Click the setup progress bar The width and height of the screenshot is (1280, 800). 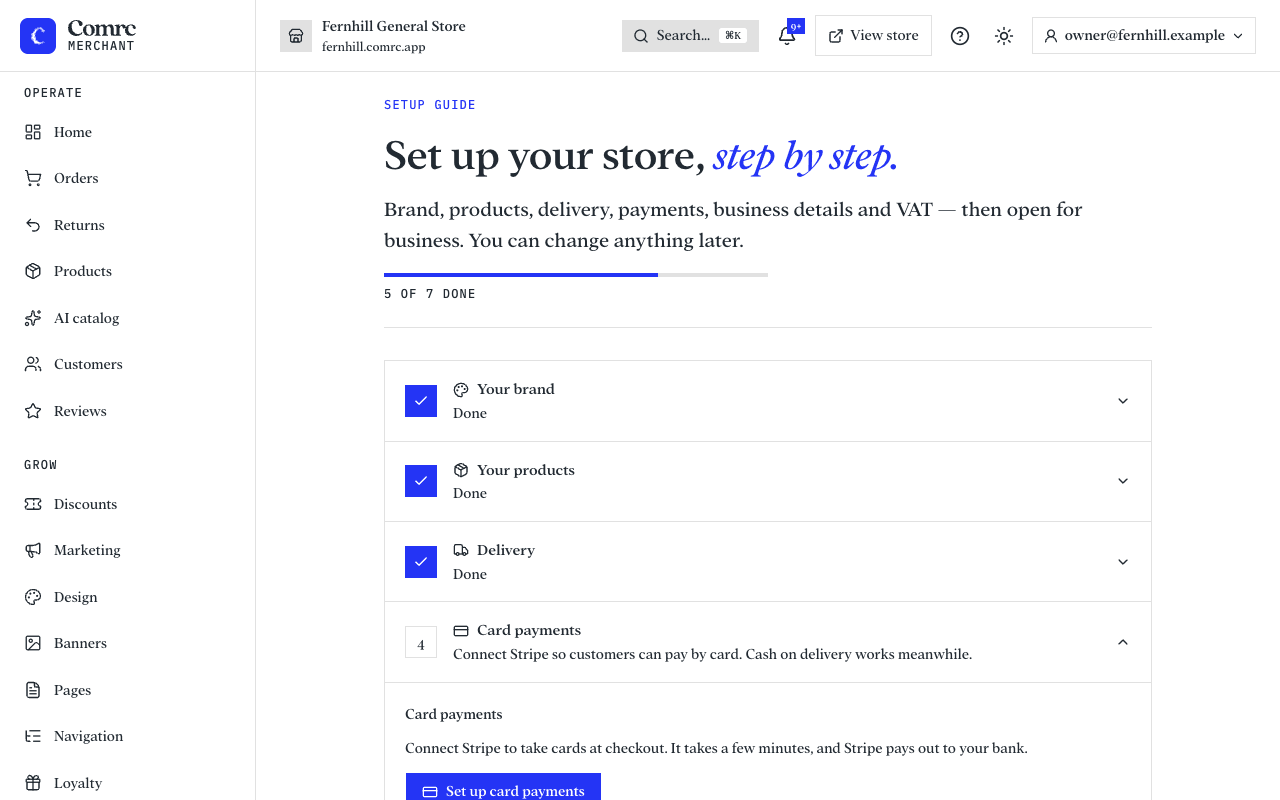tap(576, 275)
